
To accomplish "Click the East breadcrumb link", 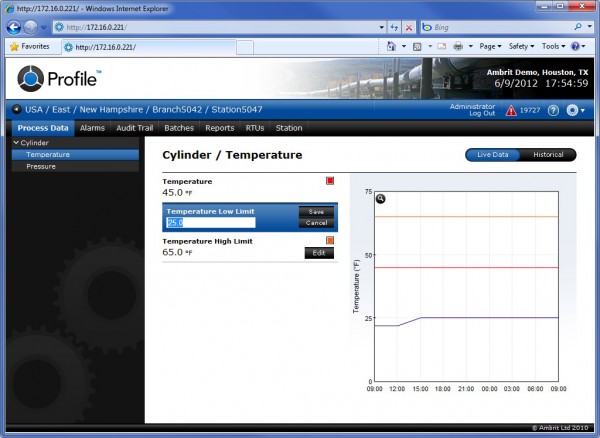I will coord(61,110).
